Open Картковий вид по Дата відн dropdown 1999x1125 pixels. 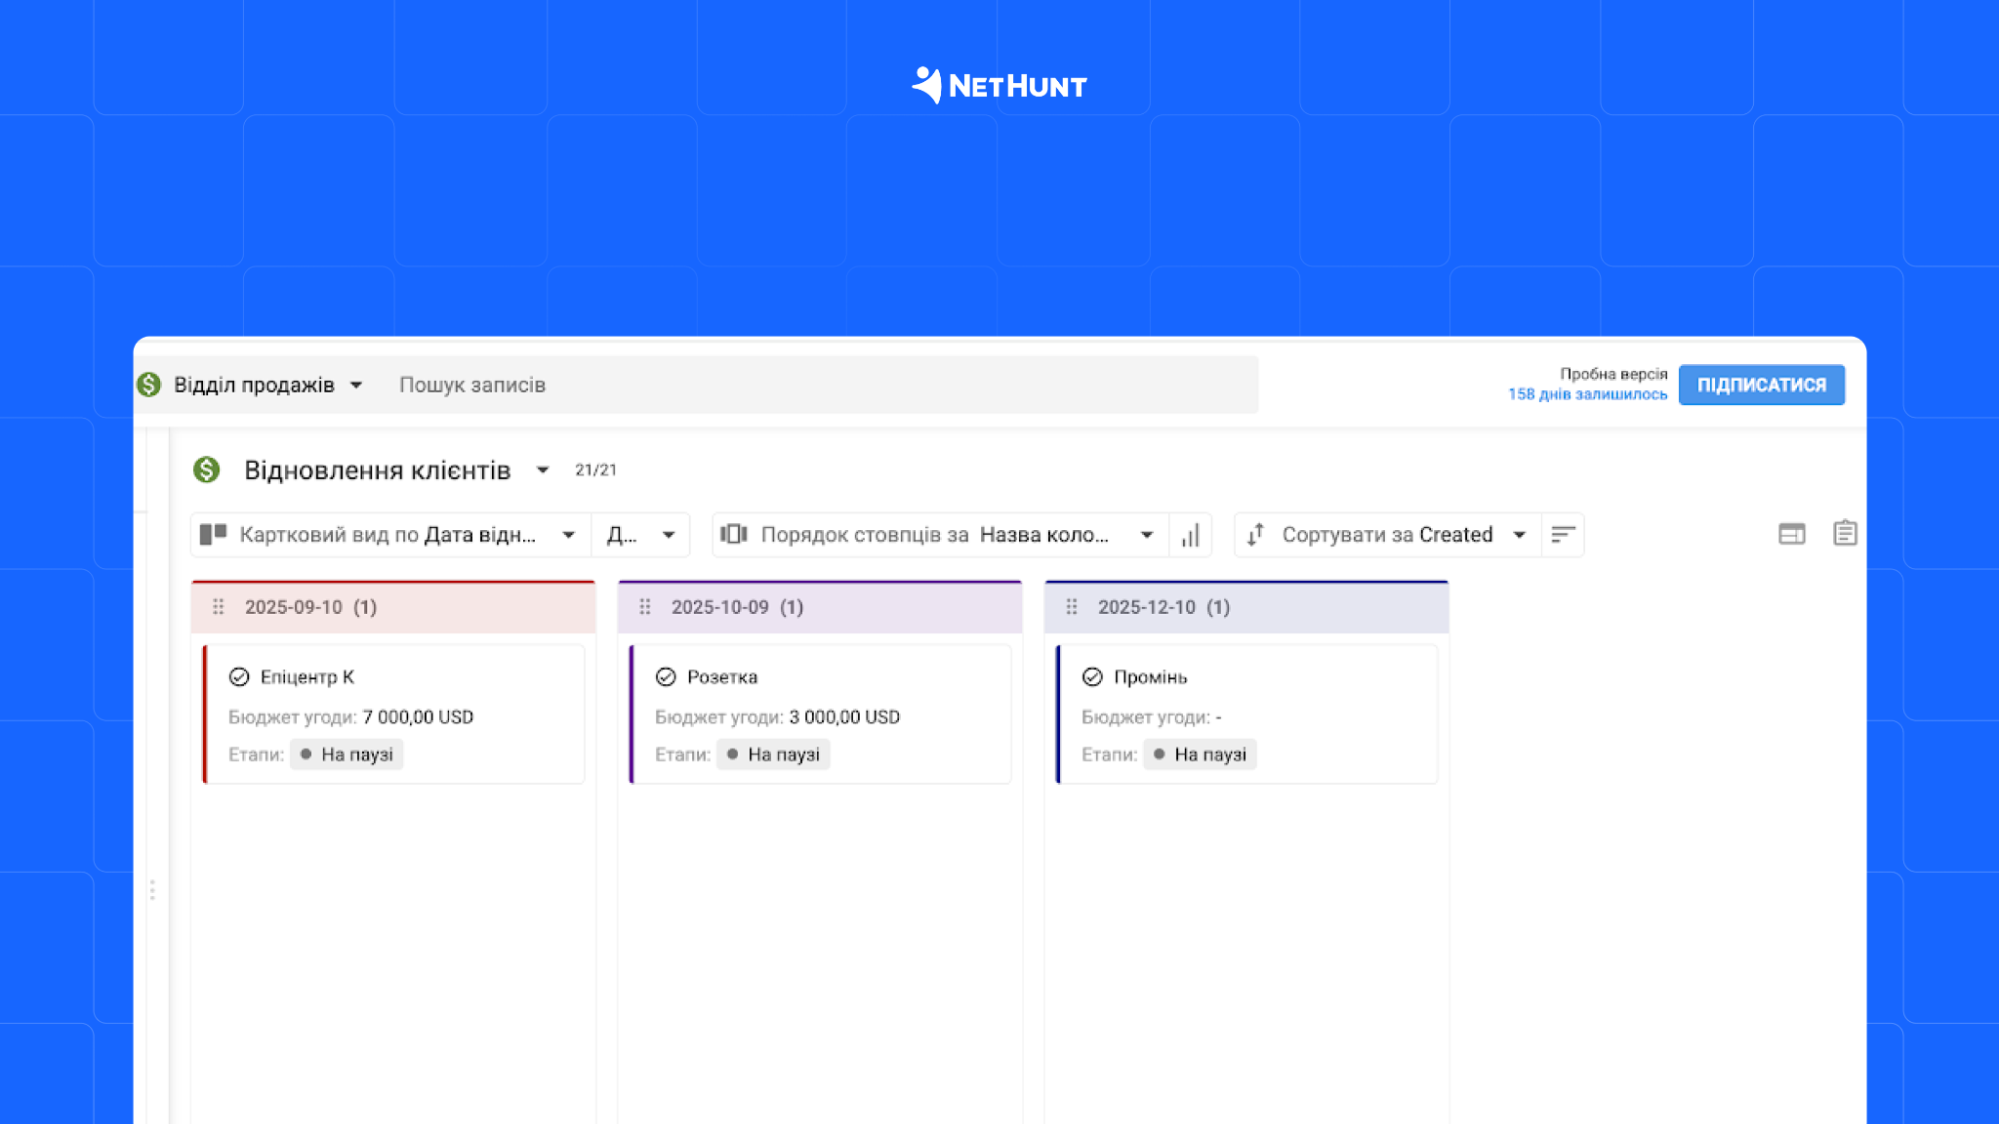pos(391,535)
